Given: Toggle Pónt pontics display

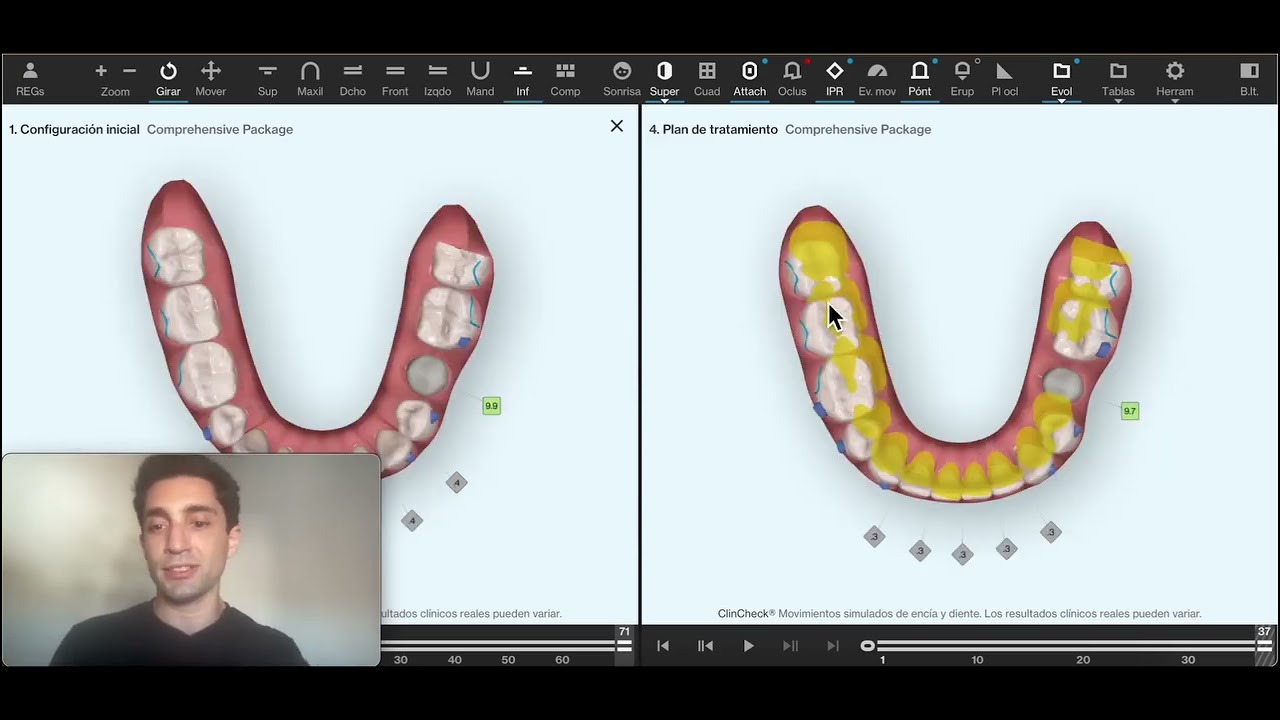Looking at the screenshot, I should [920, 79].
